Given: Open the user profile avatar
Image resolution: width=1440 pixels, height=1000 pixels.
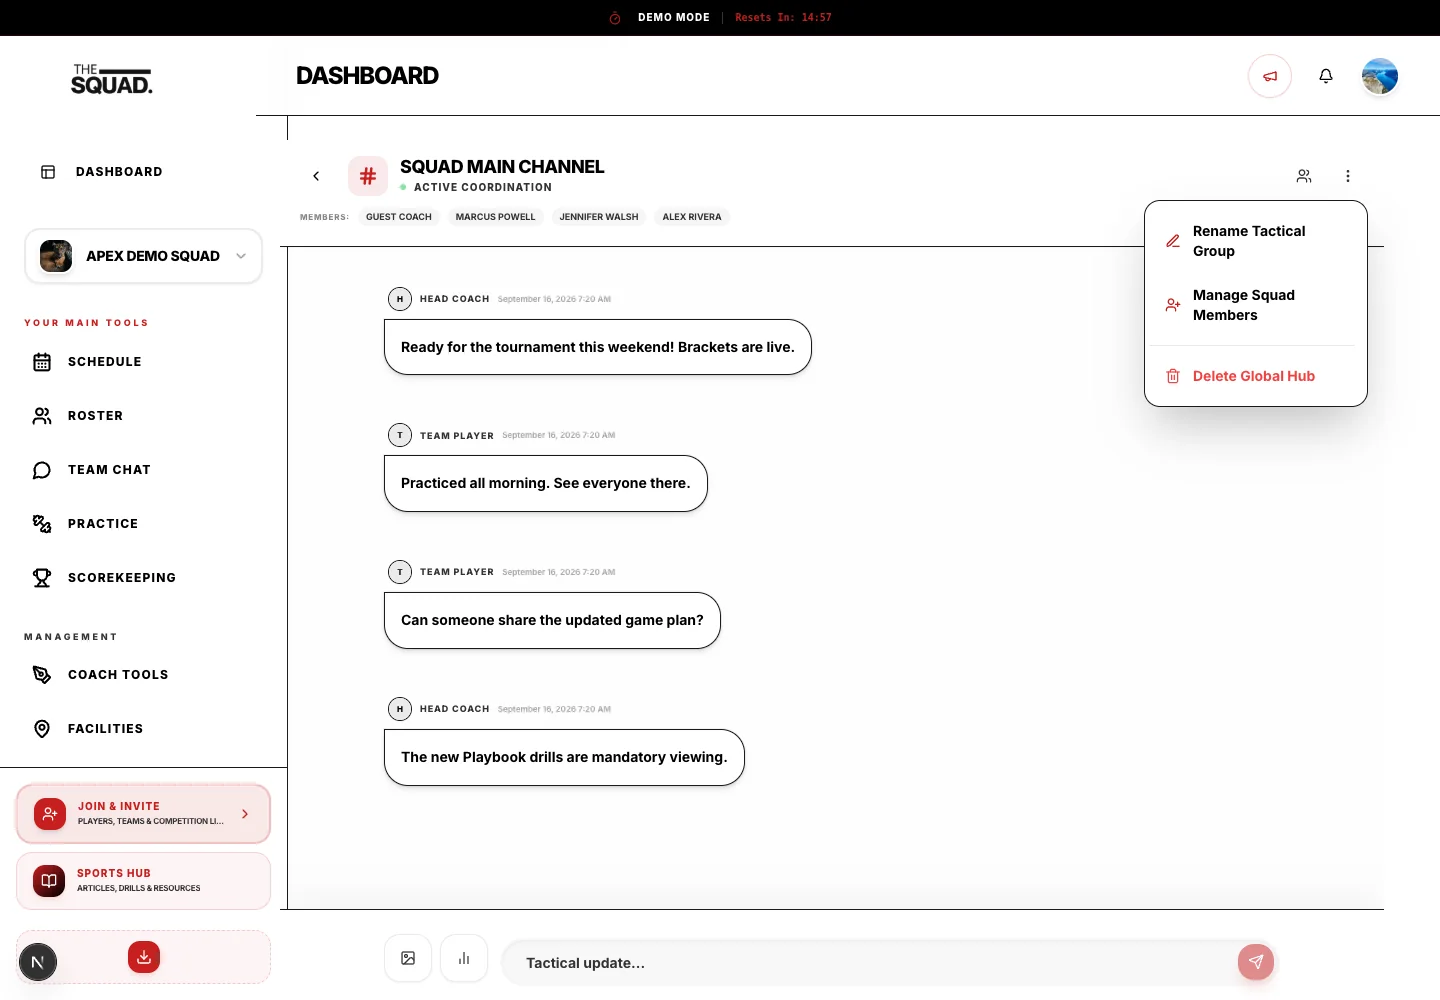Looking at the screenshot, I should coord(1380,76).
